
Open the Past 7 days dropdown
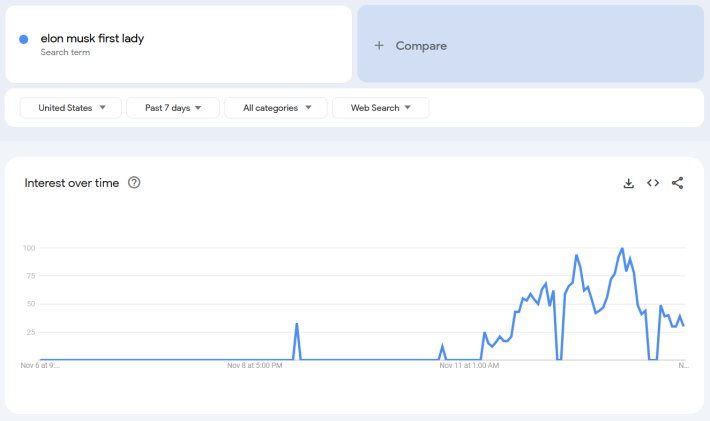point(173,108)
